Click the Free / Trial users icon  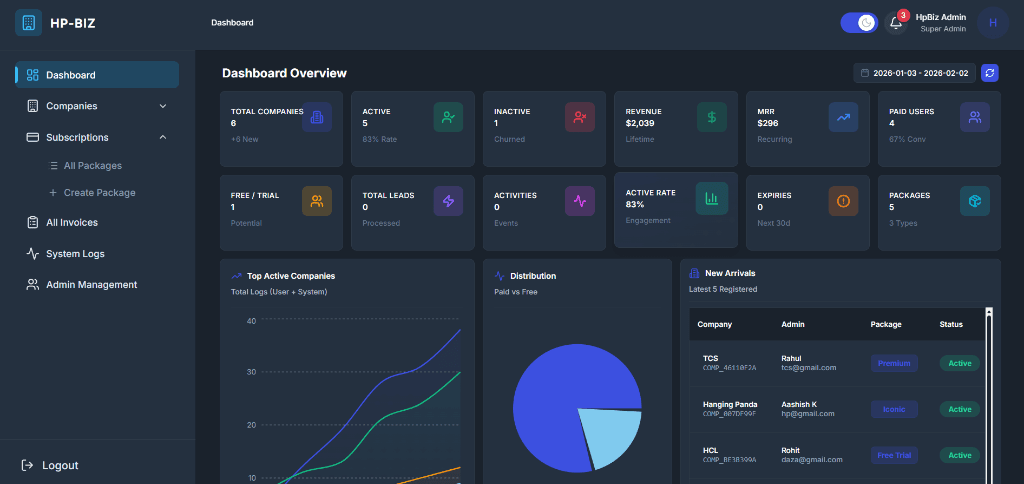coord(317,201)
